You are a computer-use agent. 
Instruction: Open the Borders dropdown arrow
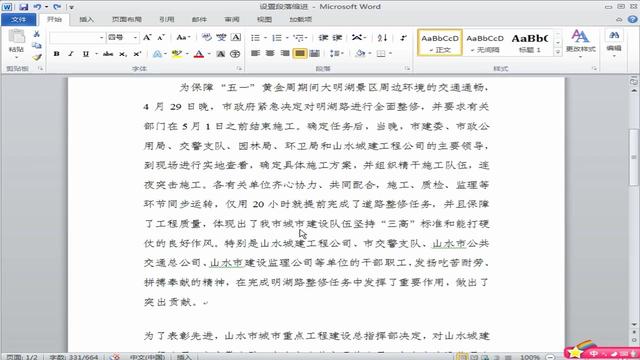point(391,53)
